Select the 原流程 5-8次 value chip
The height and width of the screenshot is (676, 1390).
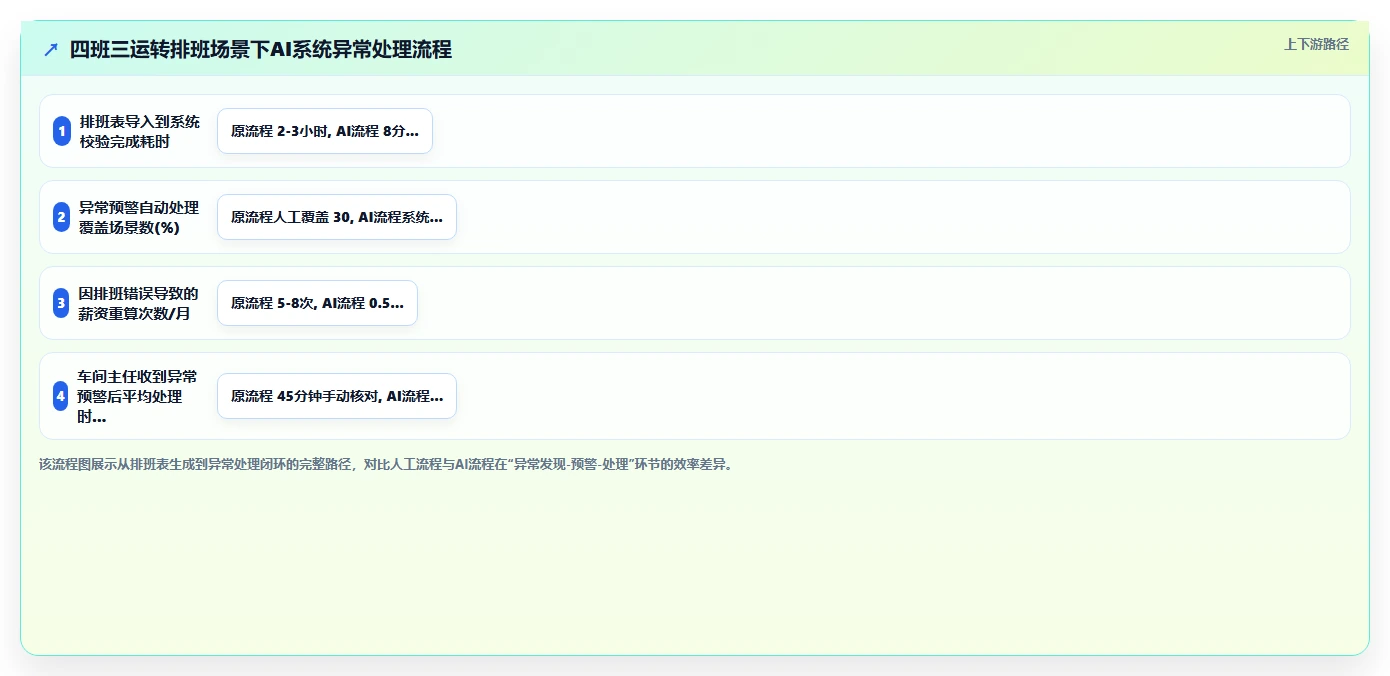point(317,303)
